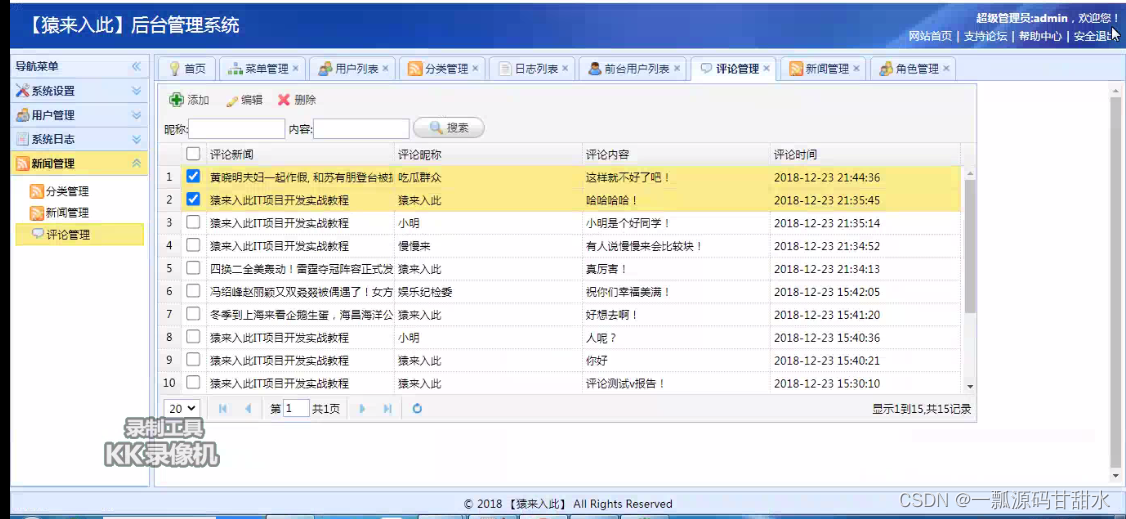Uncheck row 2 checkbox (哈哈哈哈！)

(x=193, y=200)
